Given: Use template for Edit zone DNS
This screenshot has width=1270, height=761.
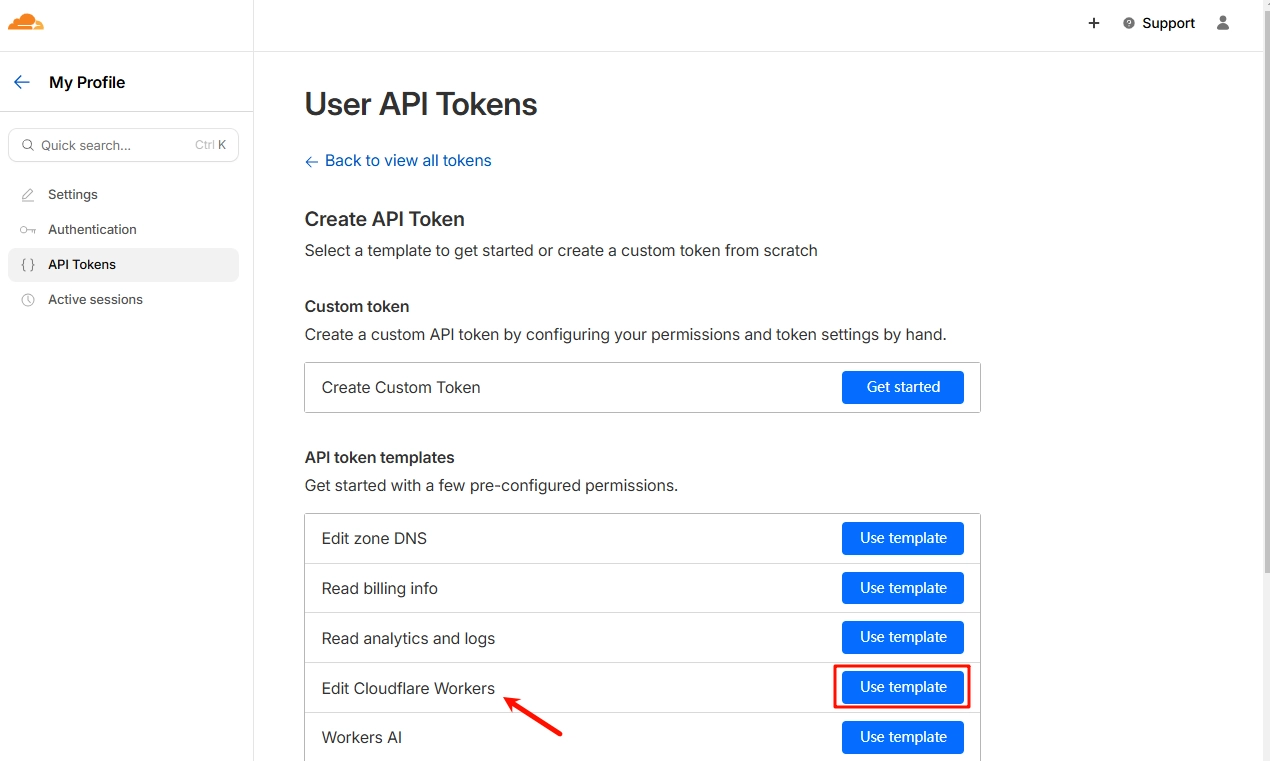Looking at the screenshot, I should [902, 538].
